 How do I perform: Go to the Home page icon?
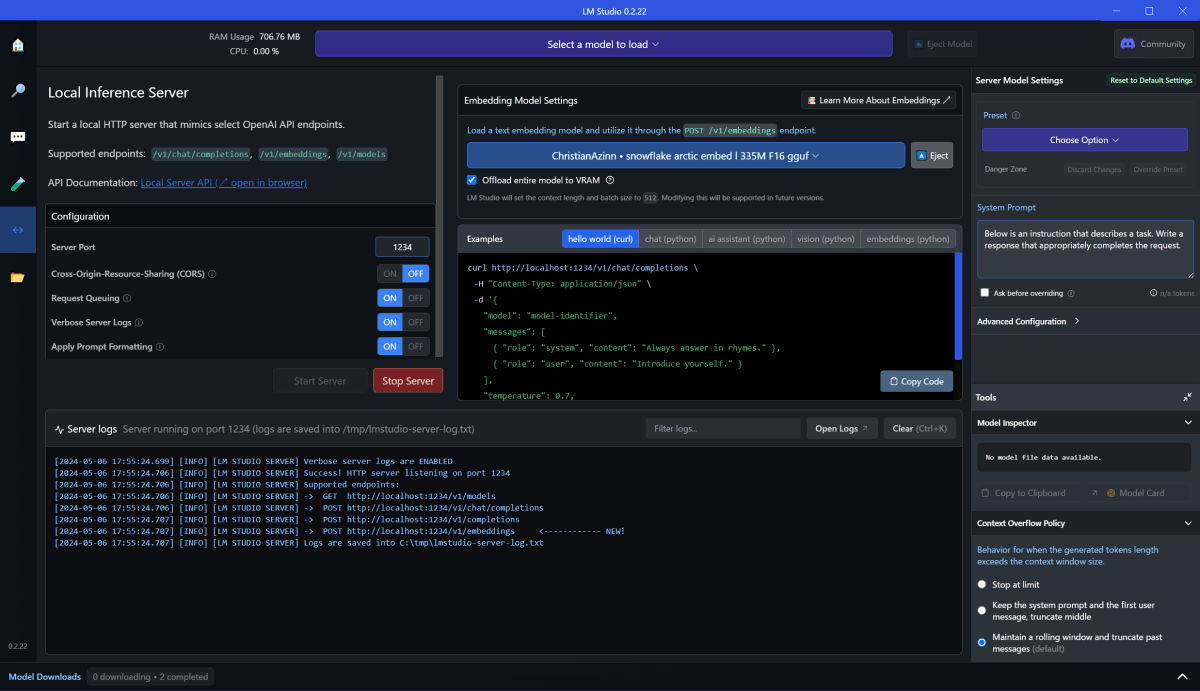[17, 45]
